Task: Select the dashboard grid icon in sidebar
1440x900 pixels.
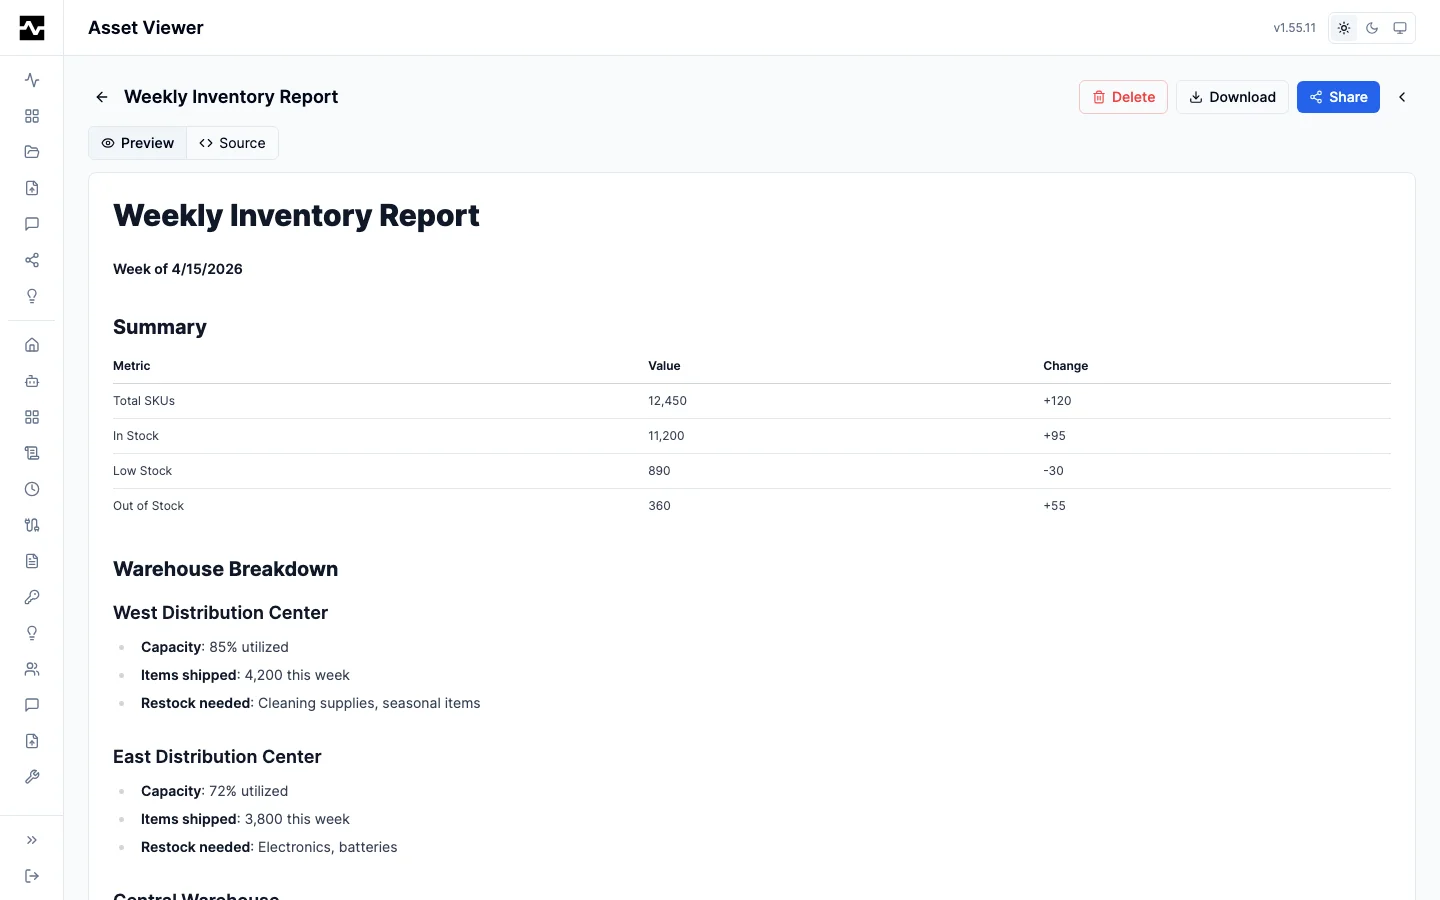Action: pos(32,116)
